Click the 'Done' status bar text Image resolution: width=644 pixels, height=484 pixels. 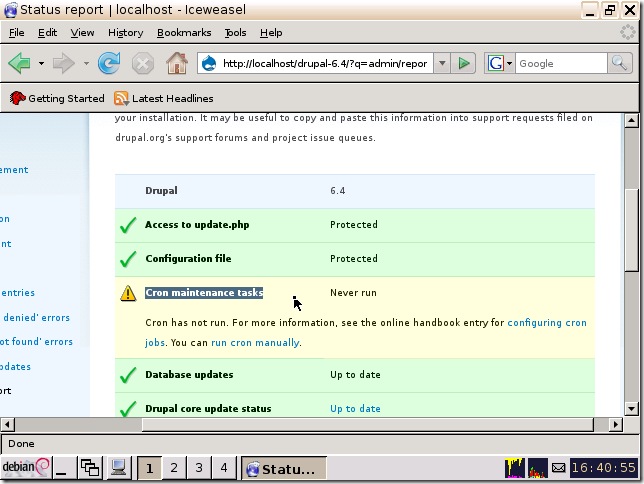point(21,444)
